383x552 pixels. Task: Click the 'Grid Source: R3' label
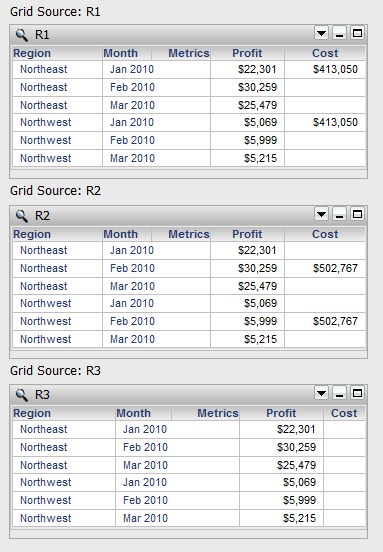point(55,371)
